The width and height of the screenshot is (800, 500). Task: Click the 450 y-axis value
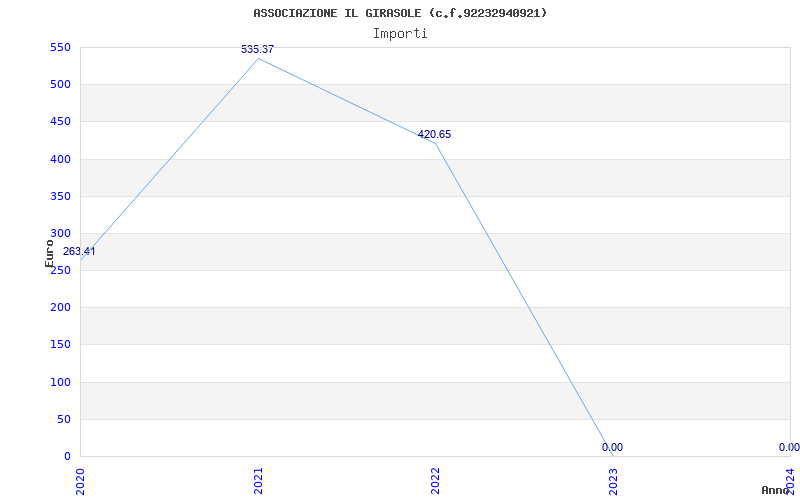click(x=60, y=122)
